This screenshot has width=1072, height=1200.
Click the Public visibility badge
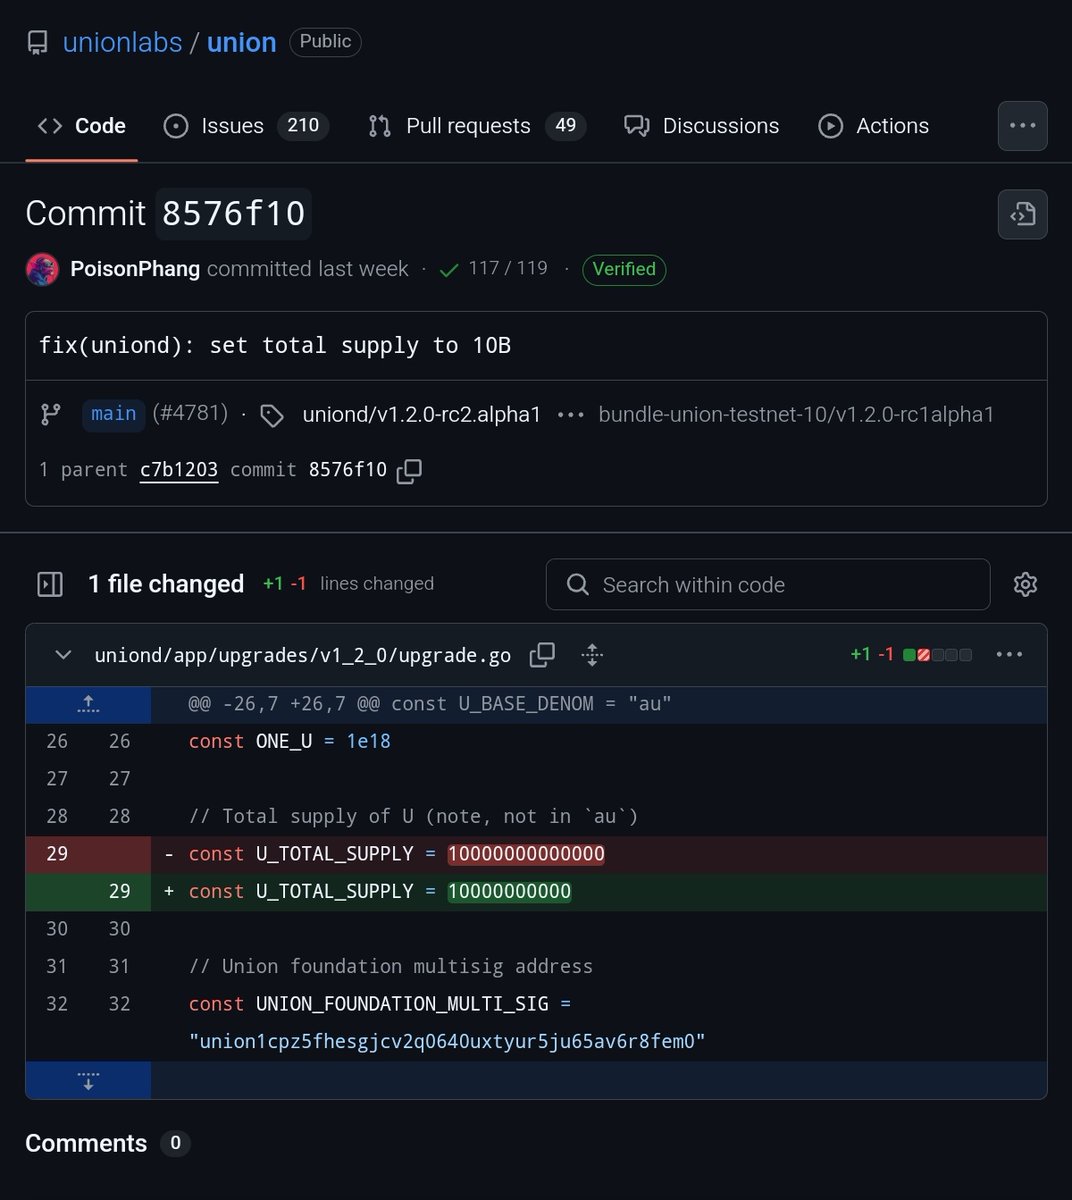point(325,41)
